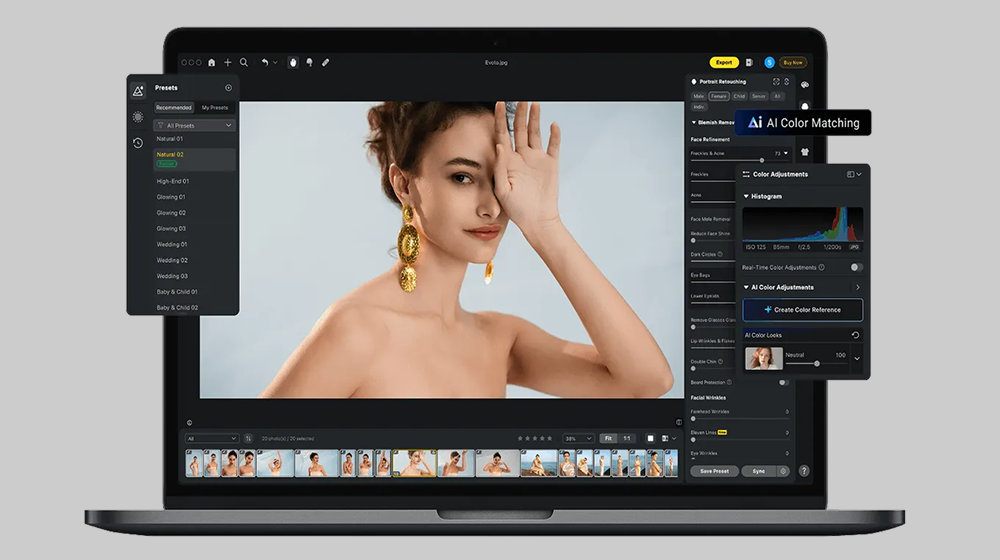
Task: Select the magnifier zoom tool
Action: tap(244, 63)
